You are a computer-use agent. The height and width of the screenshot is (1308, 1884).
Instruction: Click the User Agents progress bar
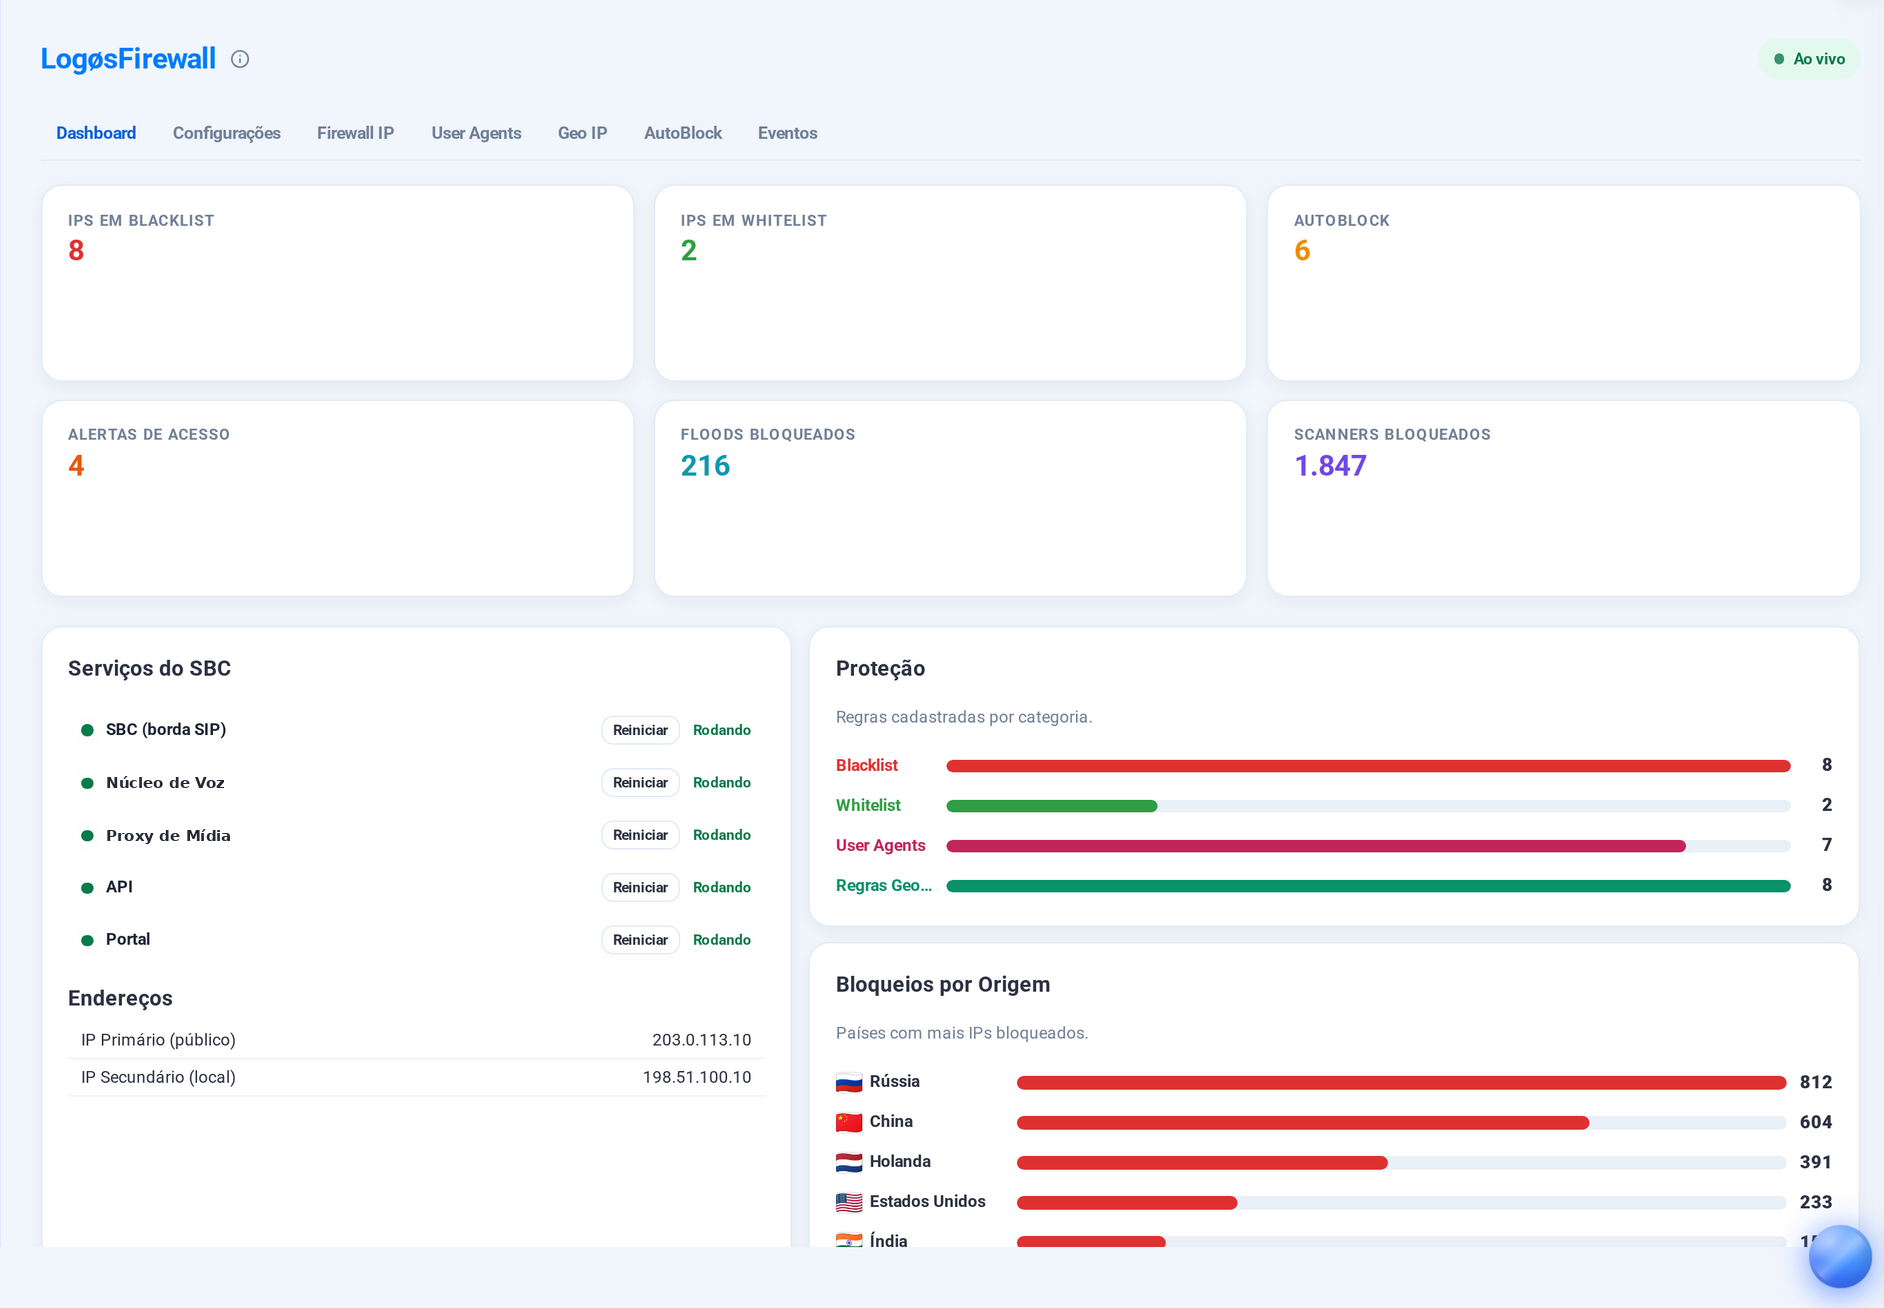(x=1368, y=846)
